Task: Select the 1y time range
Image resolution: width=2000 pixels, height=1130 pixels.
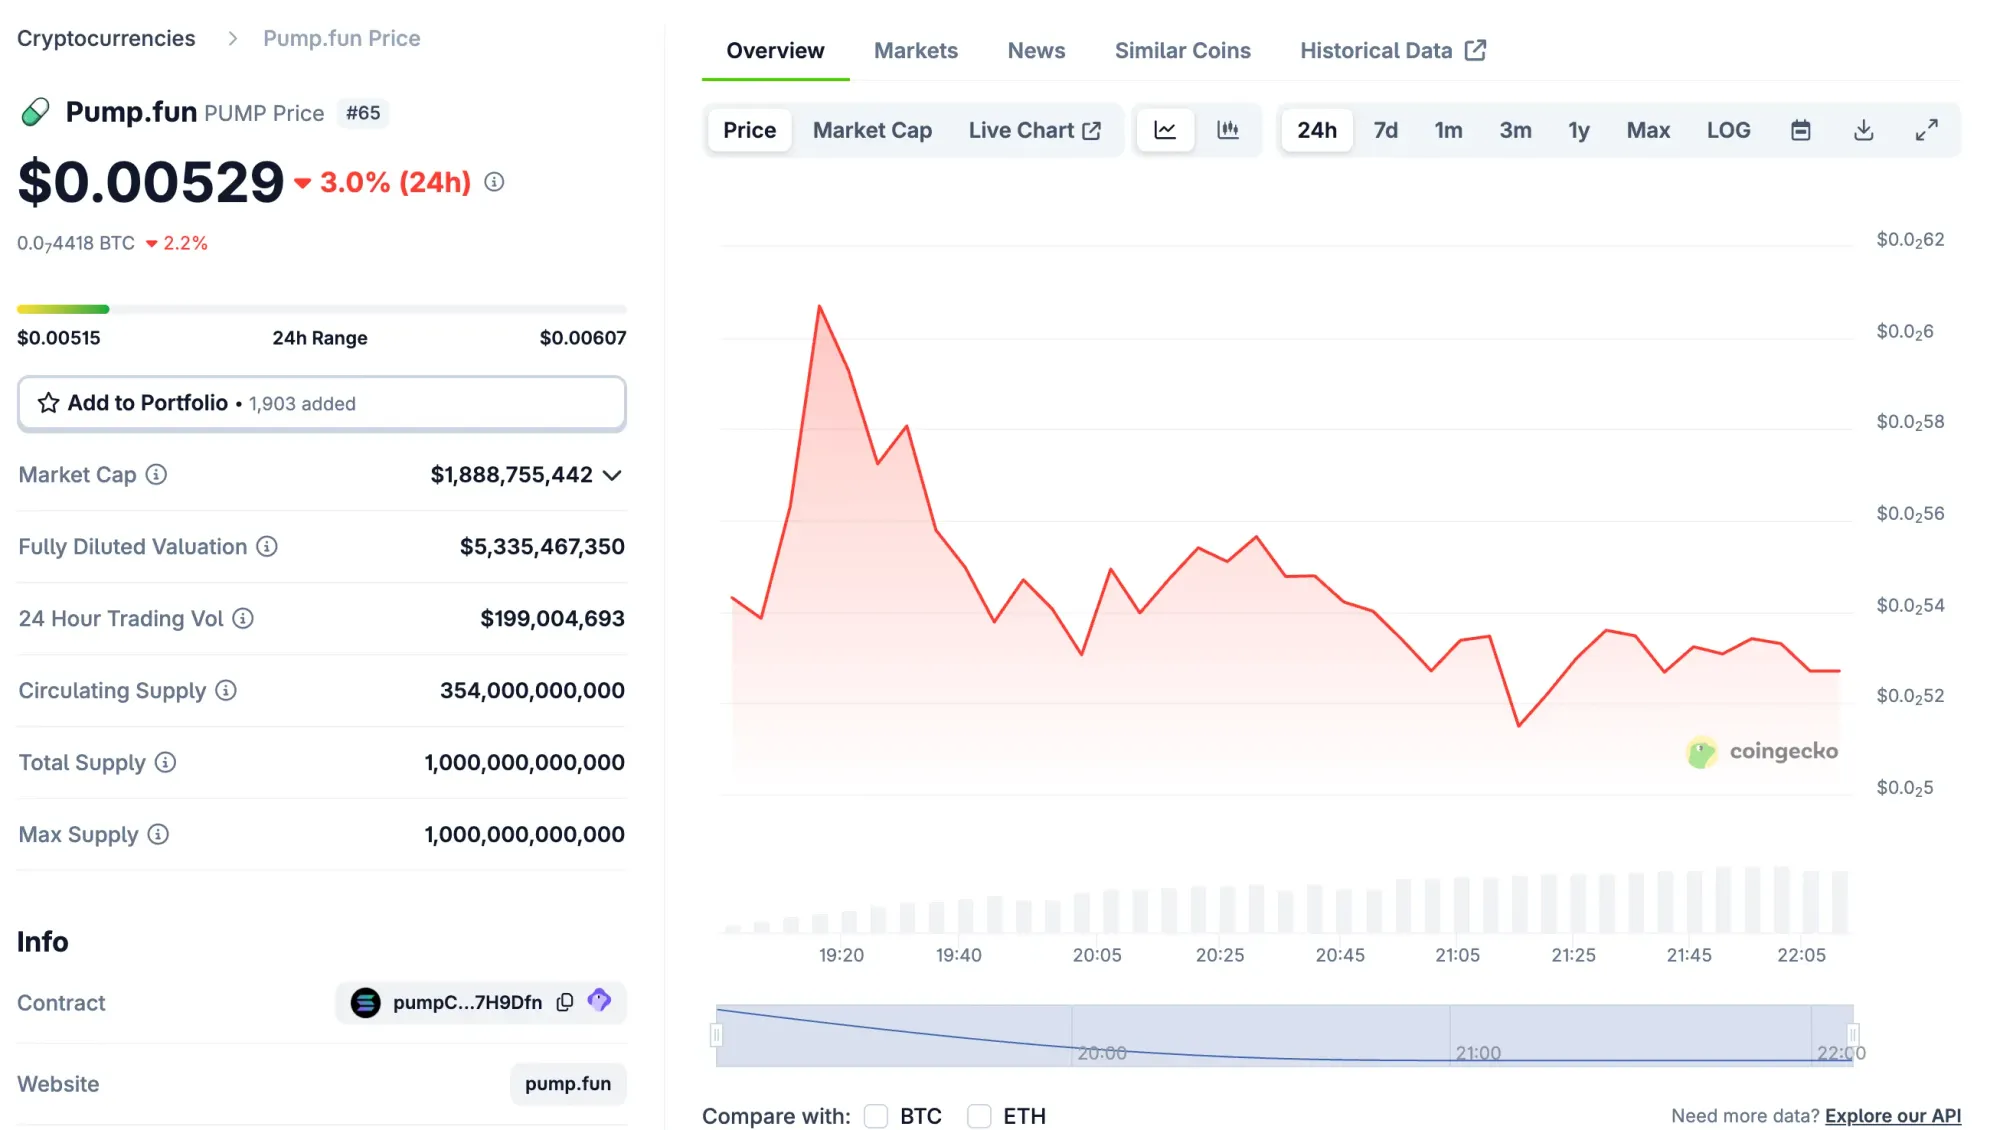Action: tap(1579, 130)
